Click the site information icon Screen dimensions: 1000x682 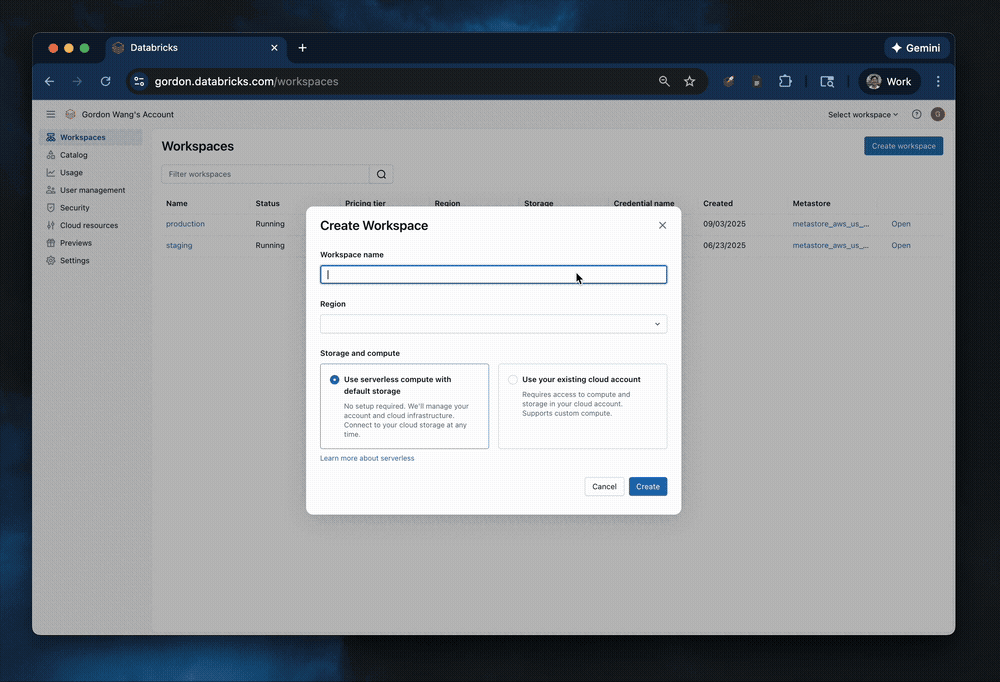139,82
